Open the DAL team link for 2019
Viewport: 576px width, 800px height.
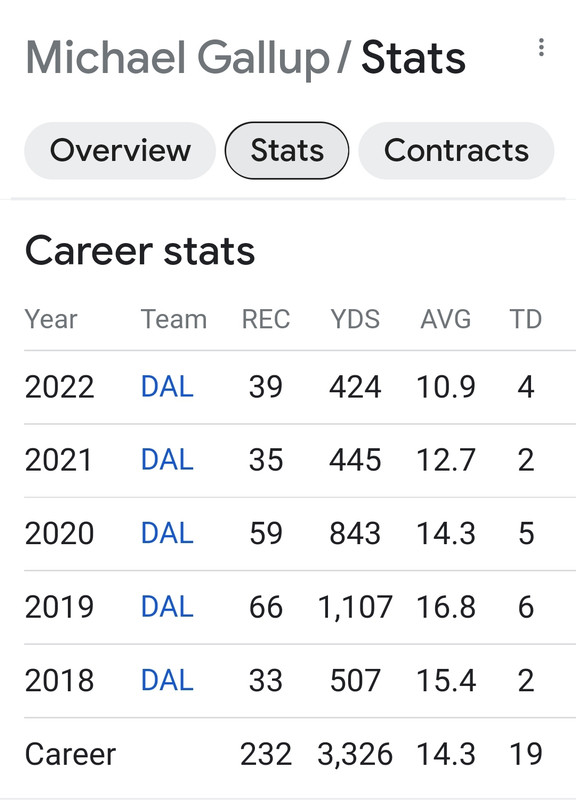(x=167, y=607)
